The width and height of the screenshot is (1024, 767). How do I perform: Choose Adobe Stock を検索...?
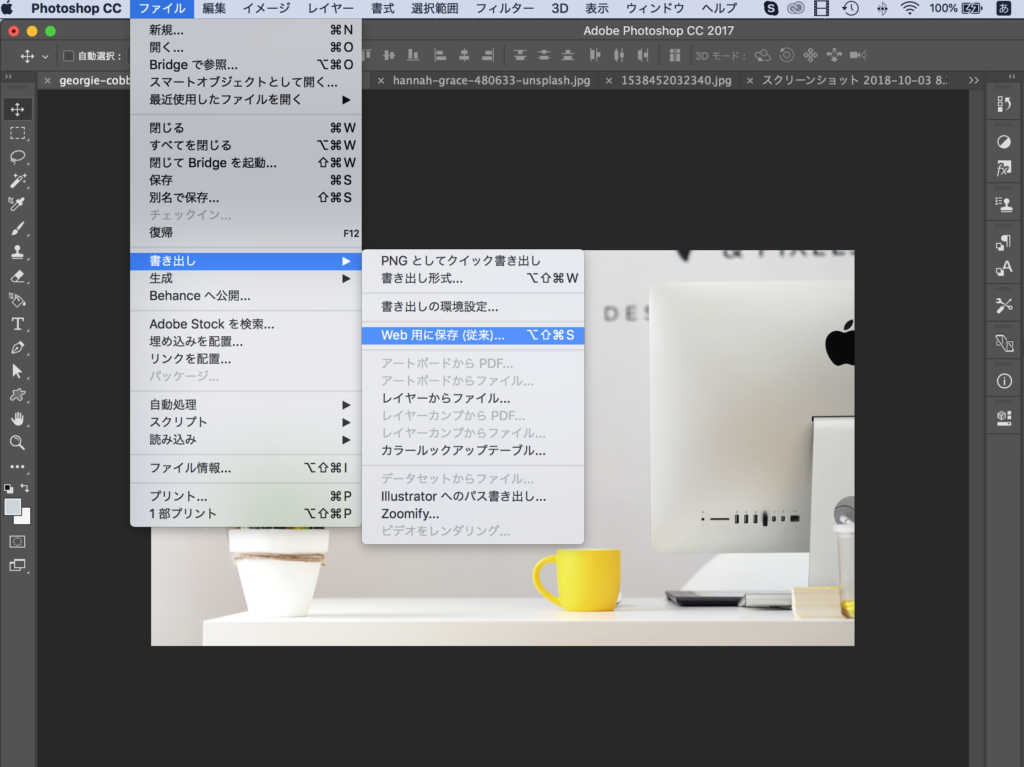tap(246, 324)
